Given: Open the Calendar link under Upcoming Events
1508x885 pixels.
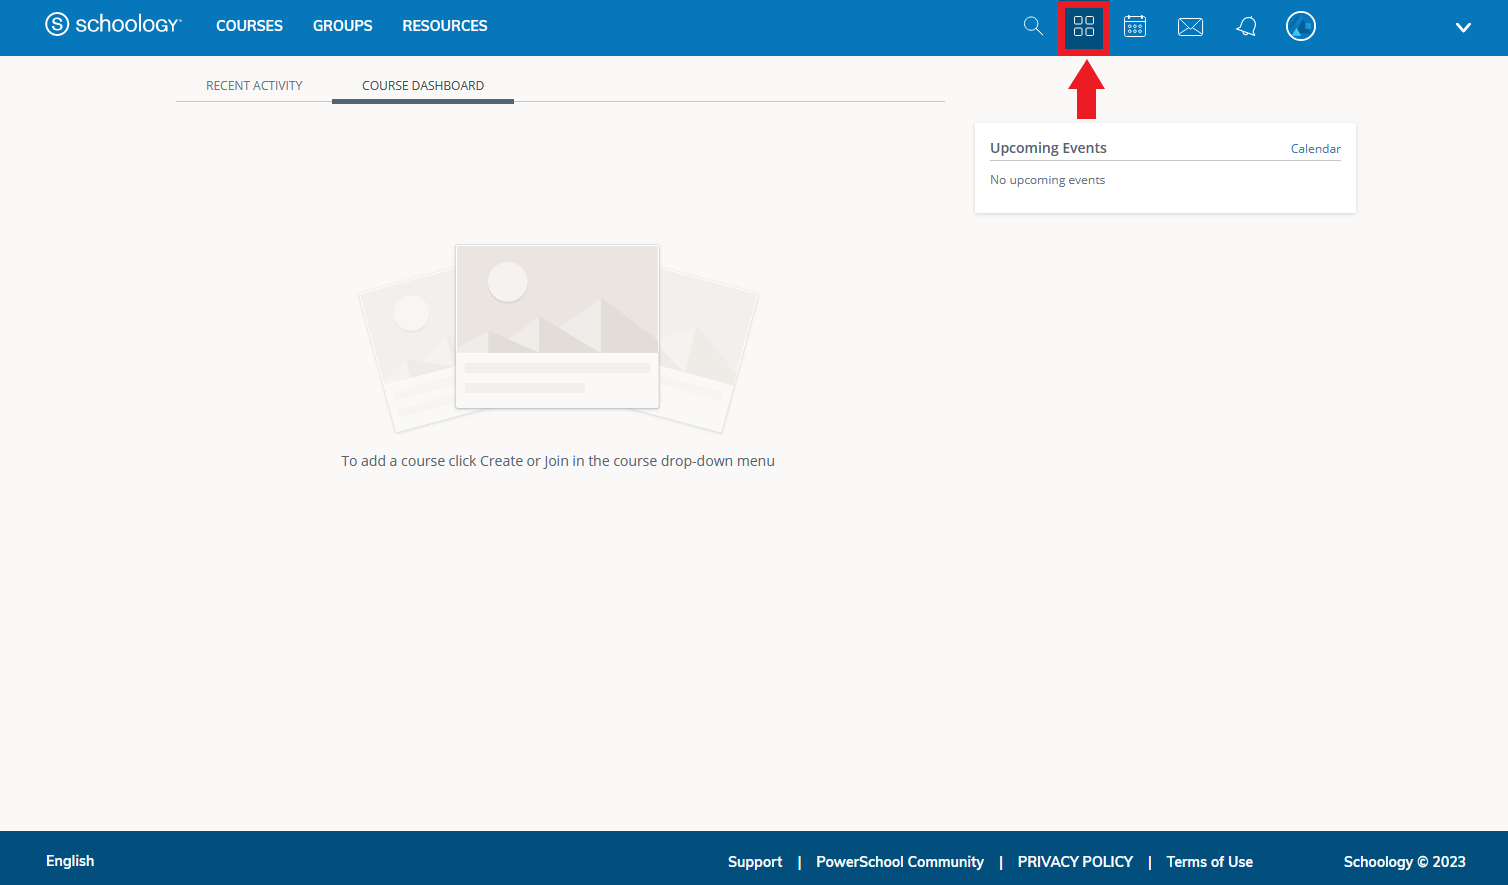Looking at the screenshot, I should [1315, 148].
